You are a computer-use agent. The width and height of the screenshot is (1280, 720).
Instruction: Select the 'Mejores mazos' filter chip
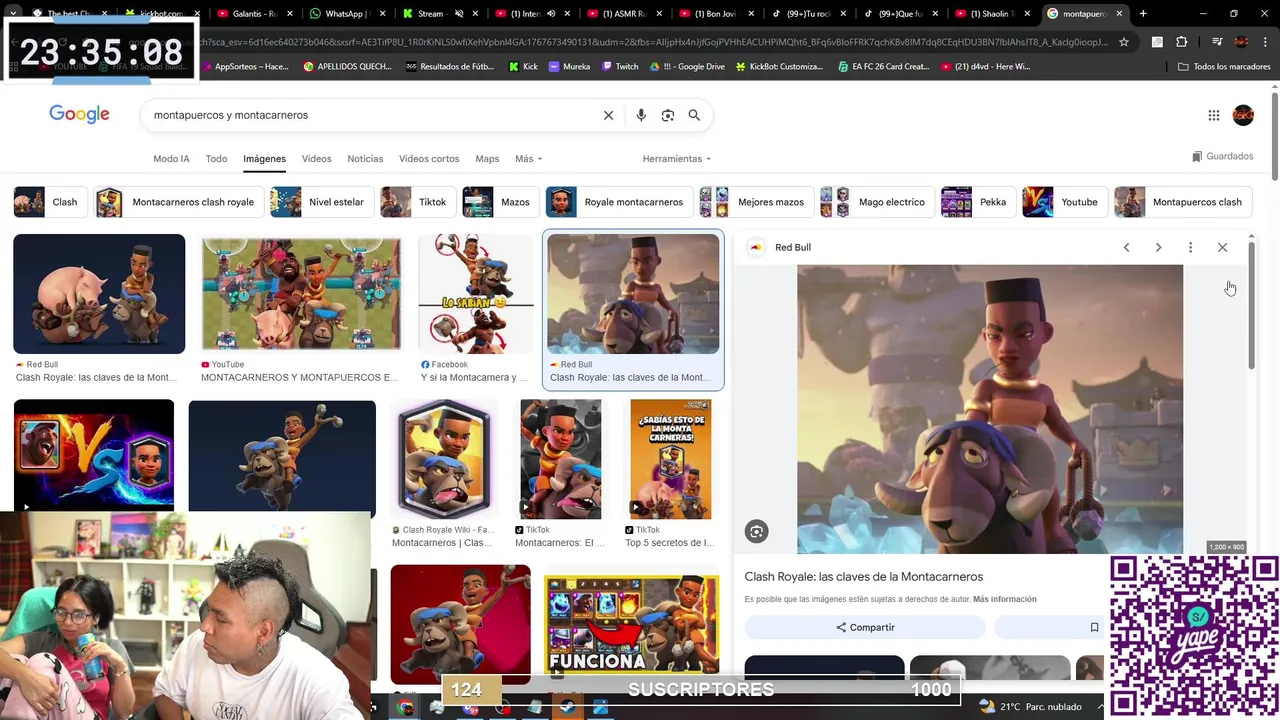756,202
